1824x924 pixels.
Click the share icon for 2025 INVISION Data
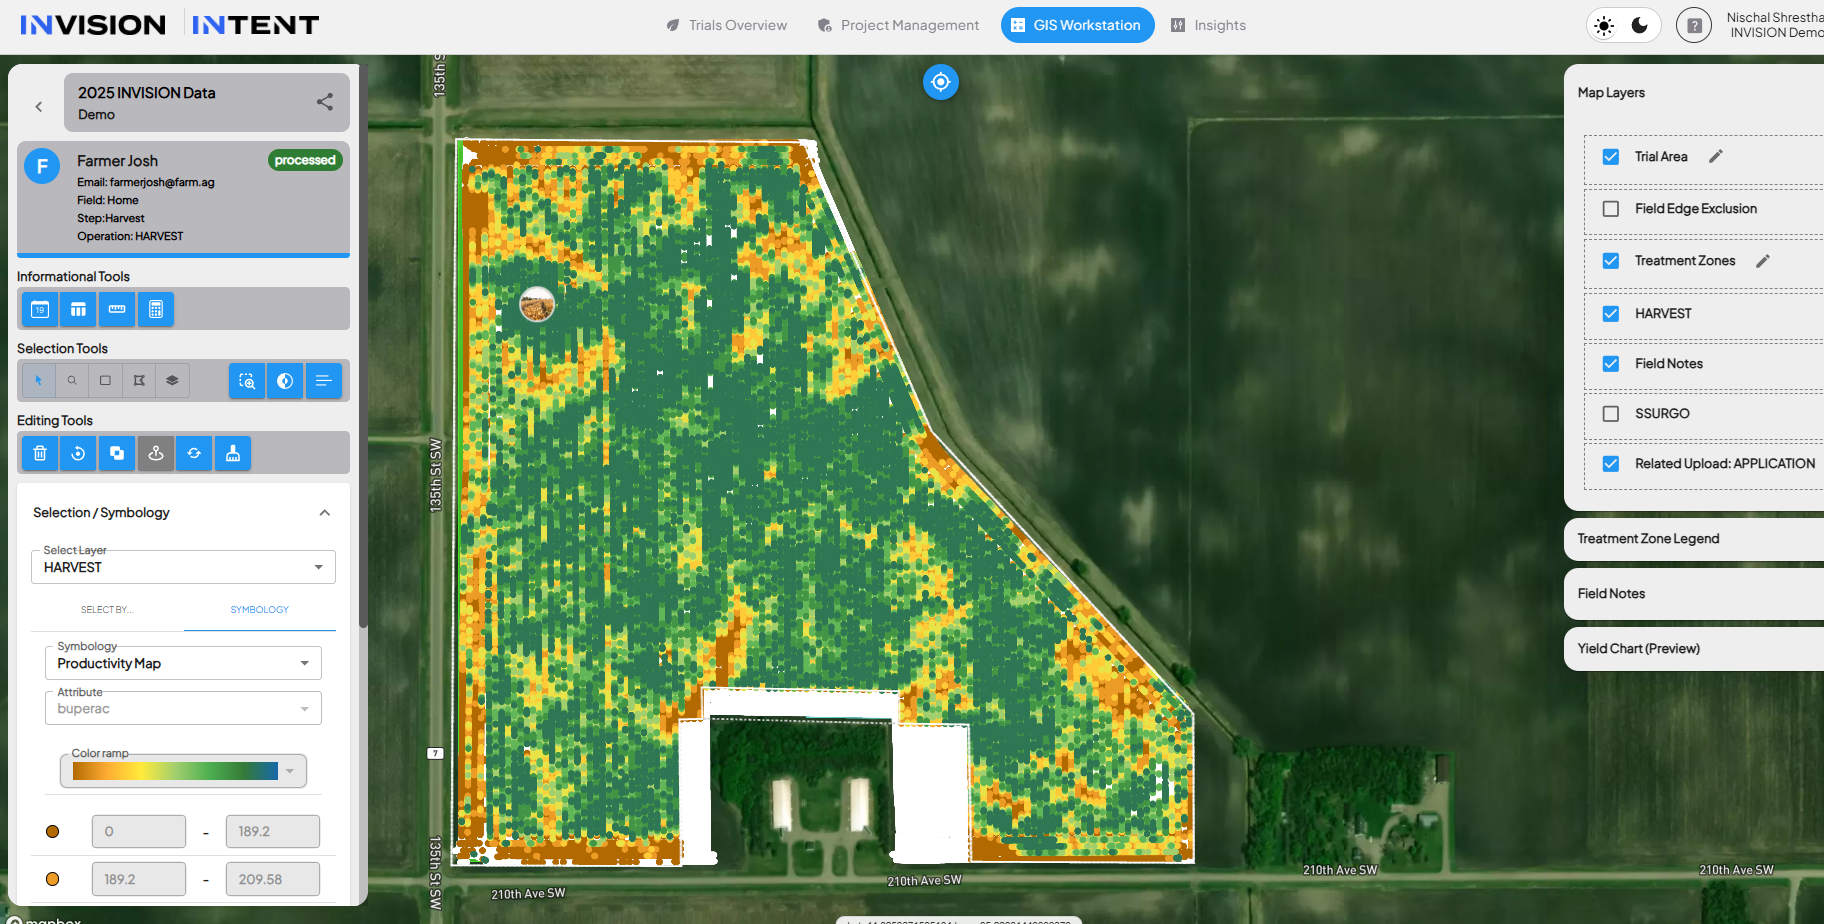point(324,102)
